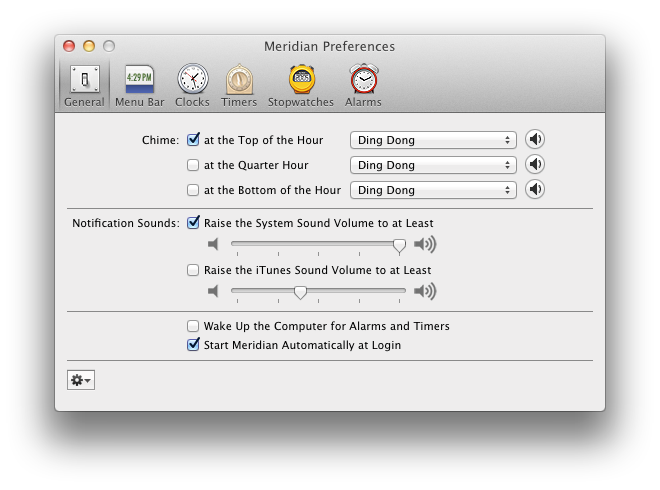Open the Clocks preferences pane
Viewport: 660px width, 490px height.
click(x=192, y=85)
